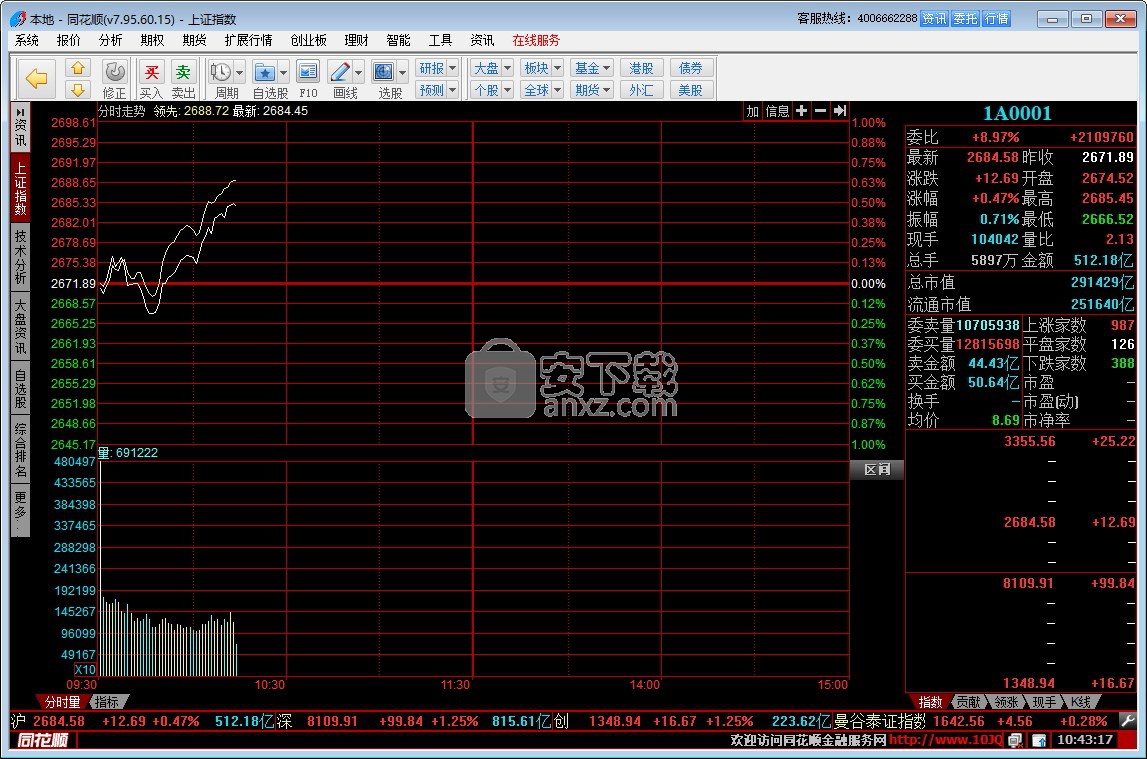Click the down arrow toolbar icon
The height and width of the screenshot is (759, 1147).
(78, 90)
